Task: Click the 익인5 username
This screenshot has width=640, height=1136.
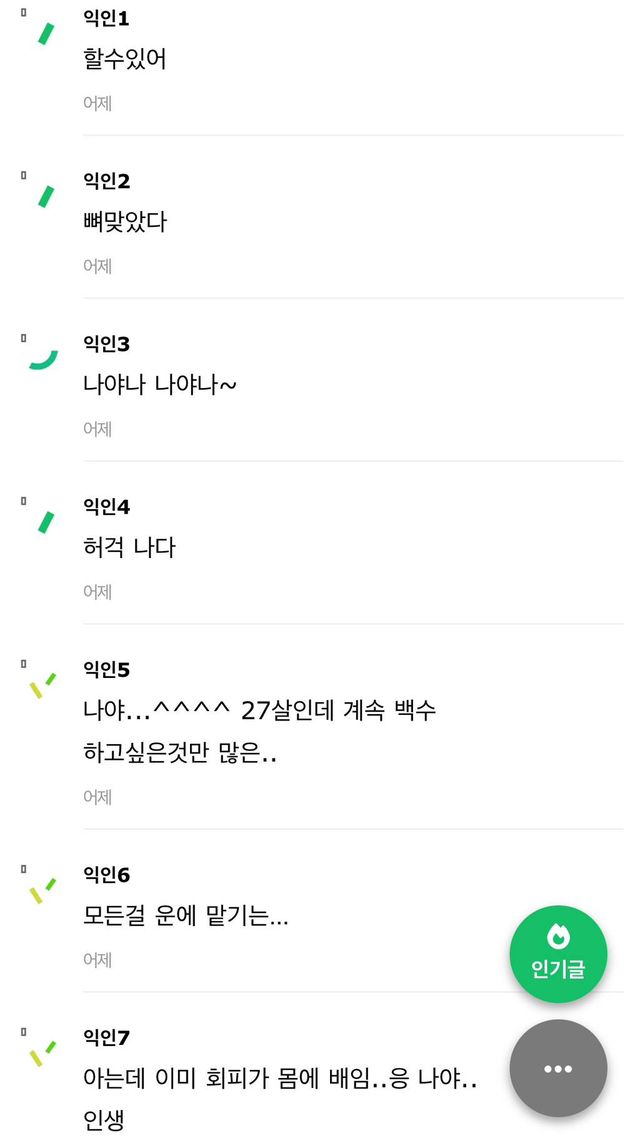Action: [x=107, y=669]
